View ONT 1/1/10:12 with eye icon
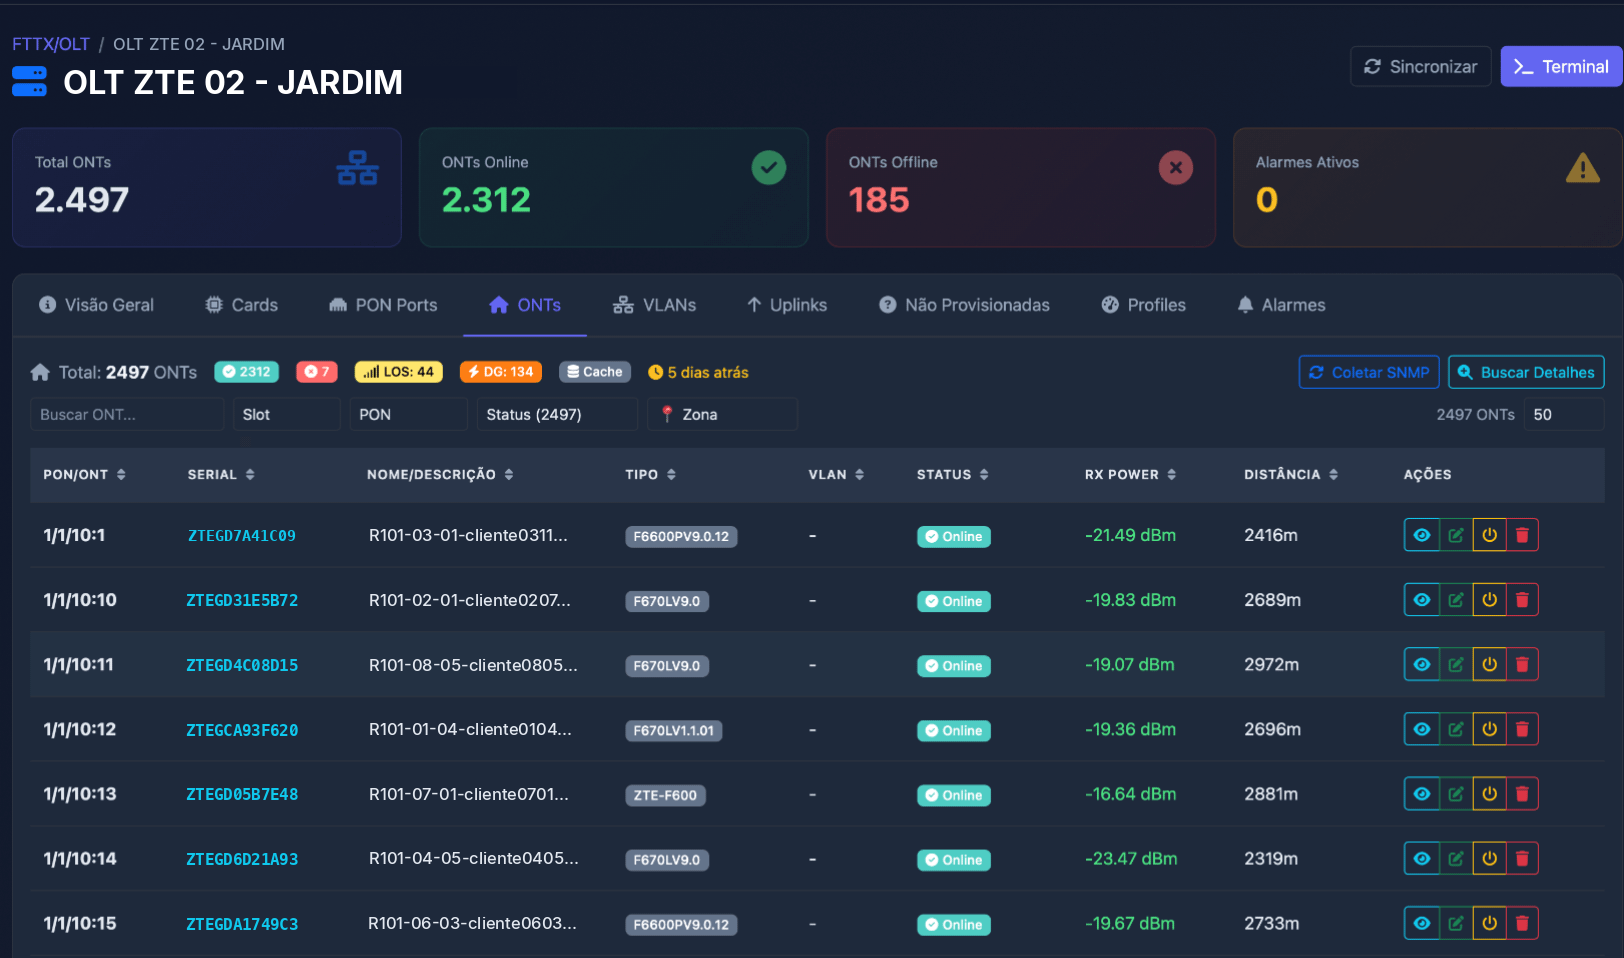 1421,729
